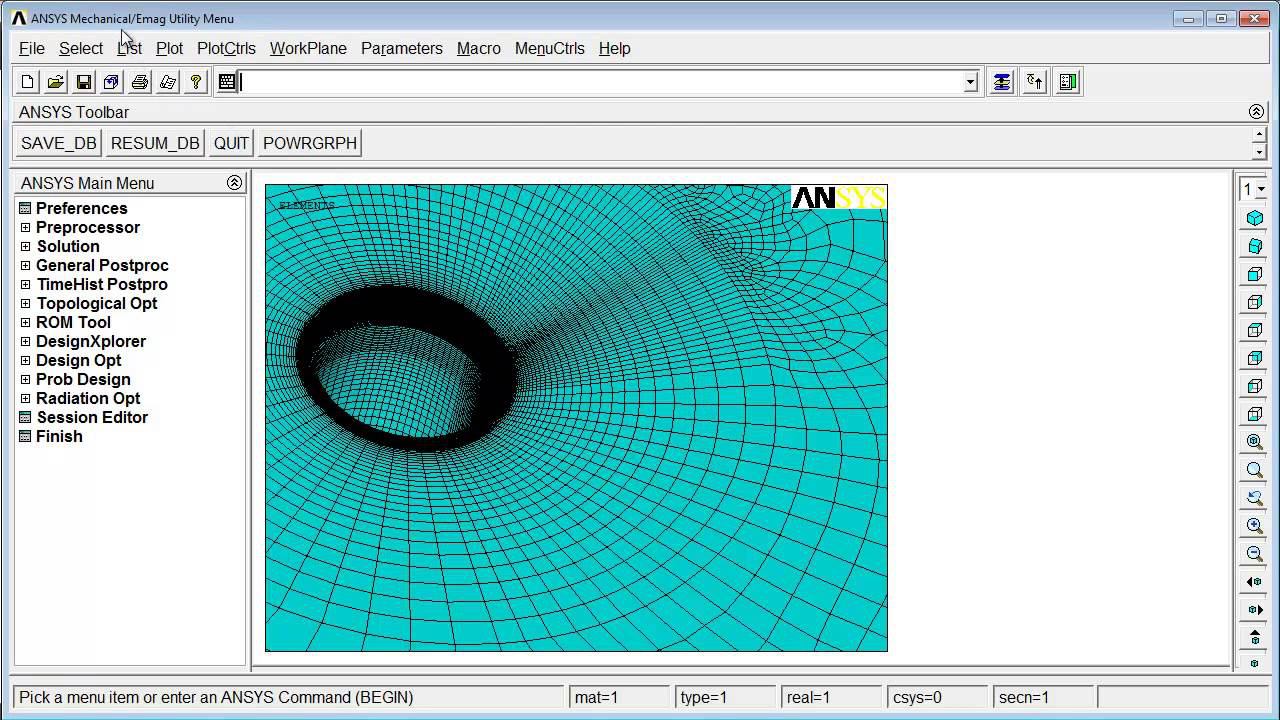Open ANSYS Help question mark icon
Screen dimensions: 1280x720
(196, 82)
